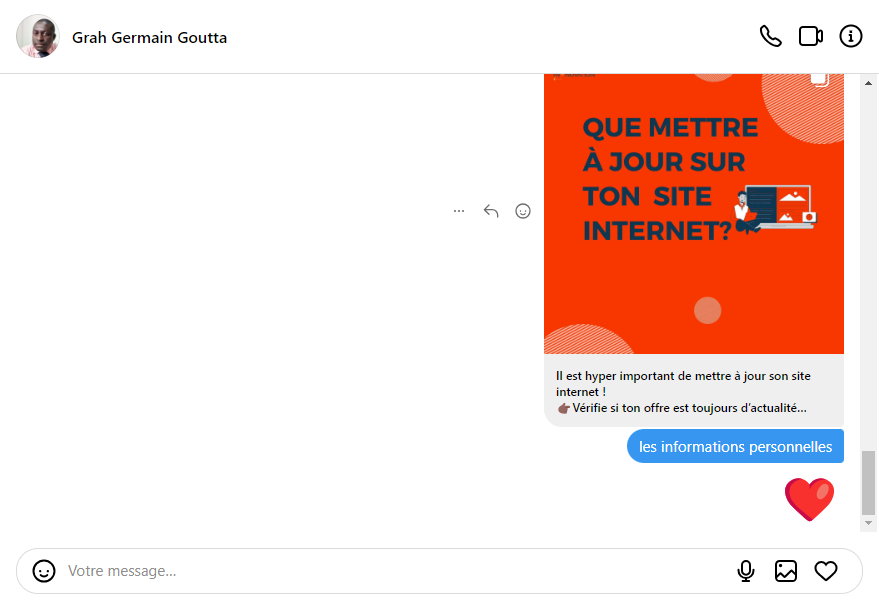Click the carousel icon on the shared post
Image resolution: width=879 pixels, height=607 pixels.
(x=819, y=80)
